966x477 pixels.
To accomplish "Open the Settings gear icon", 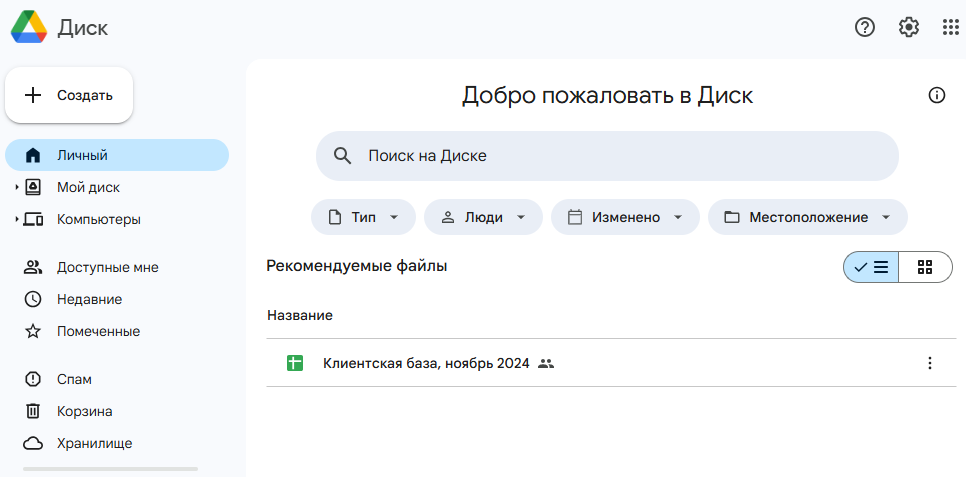I will 909,27.
